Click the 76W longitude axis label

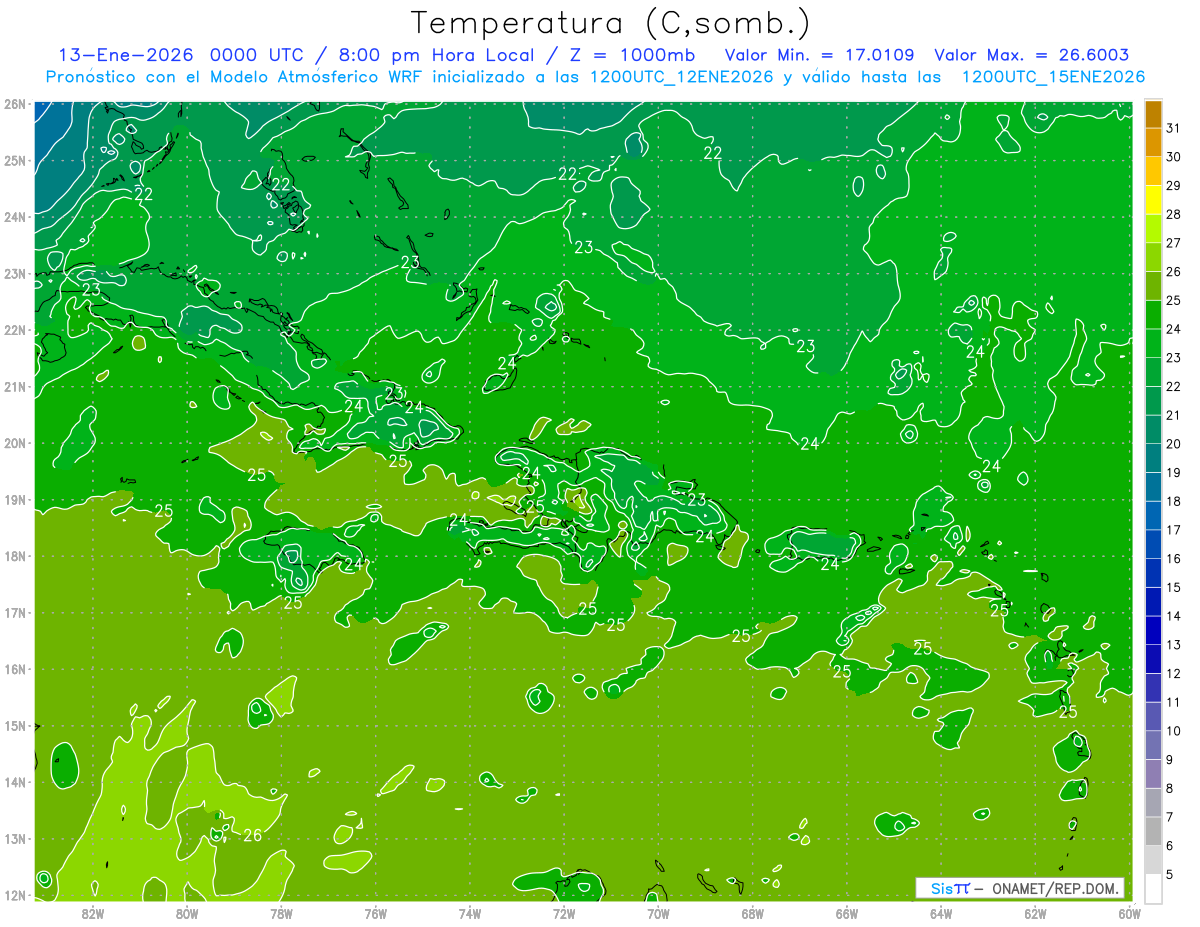tap(376, 913)
